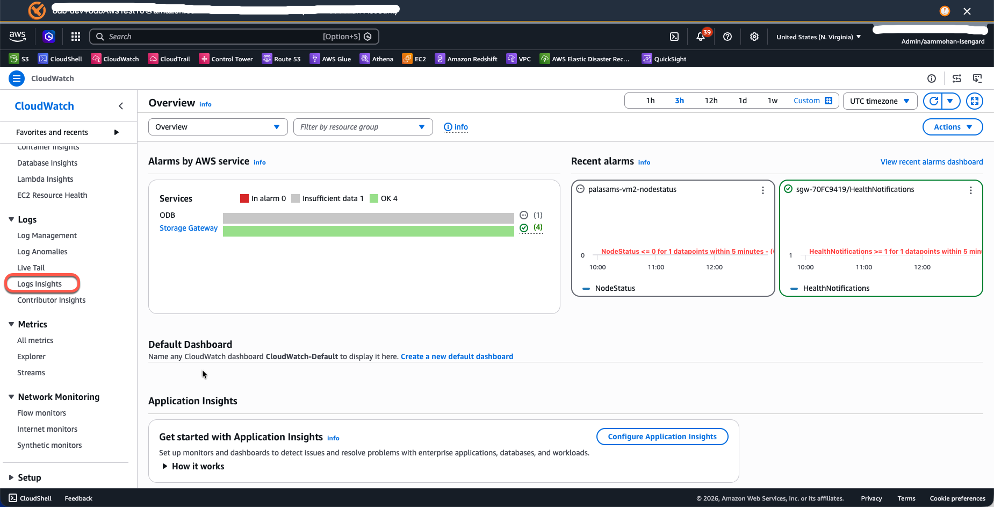Open the S3 bookmark shortcut
The image size is (994, 508).
point(19,59)
